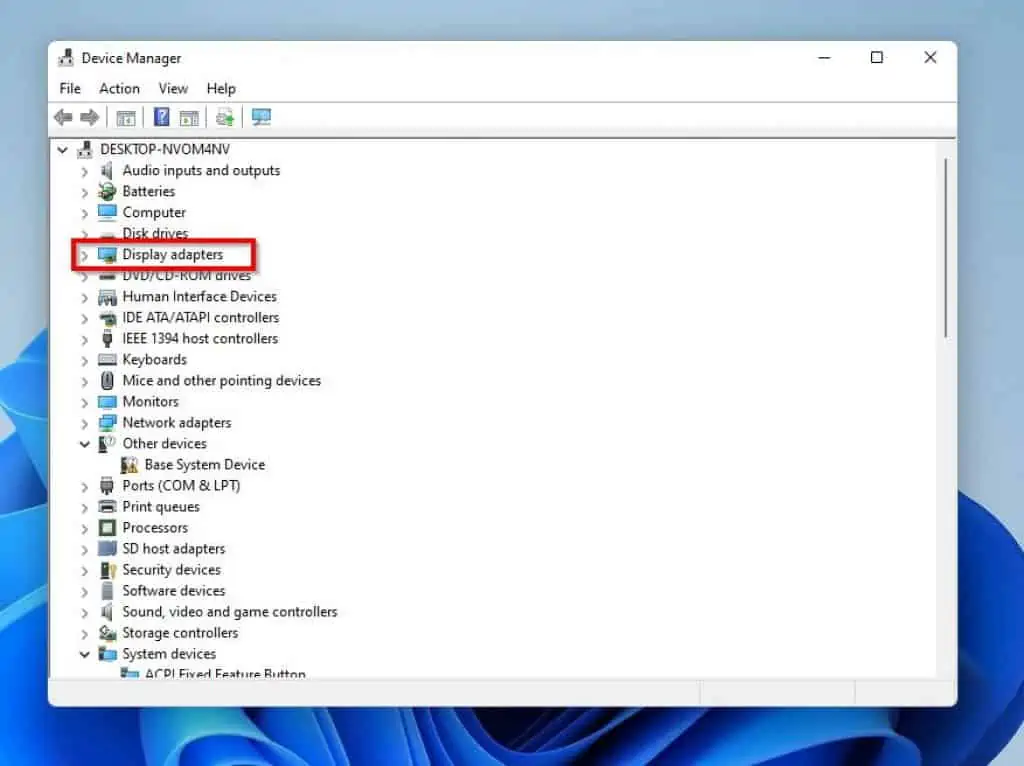Click the Device Manager title bar icon
This screenshot has width=1024, height=766.
(66, 57)
